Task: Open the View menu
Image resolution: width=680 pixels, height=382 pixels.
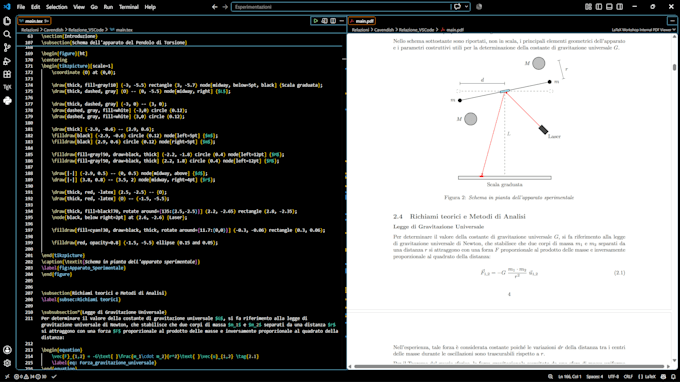Action: click(79, 7)
